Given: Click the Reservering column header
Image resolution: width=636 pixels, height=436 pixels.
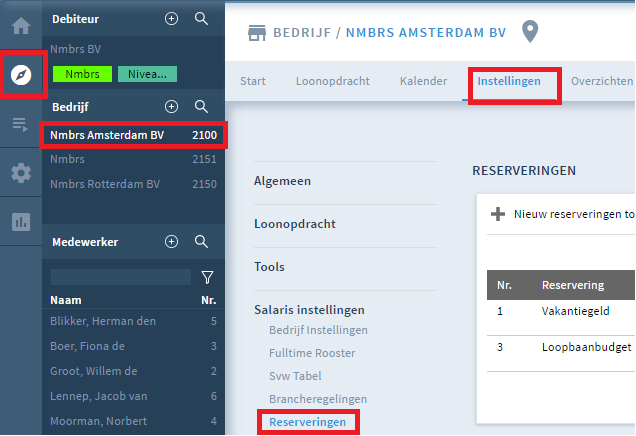Looking at the screenshot, I should pyautogui.click(x=573, y=285).
